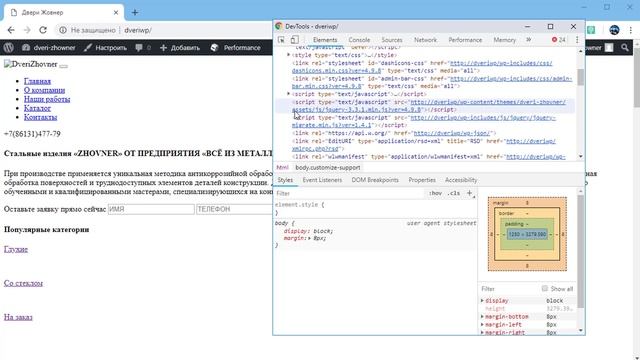Image resolution: width=640 pixels, height=360 pixels.
Task: Open the site info icon next to the address
Action: (63, 30)
